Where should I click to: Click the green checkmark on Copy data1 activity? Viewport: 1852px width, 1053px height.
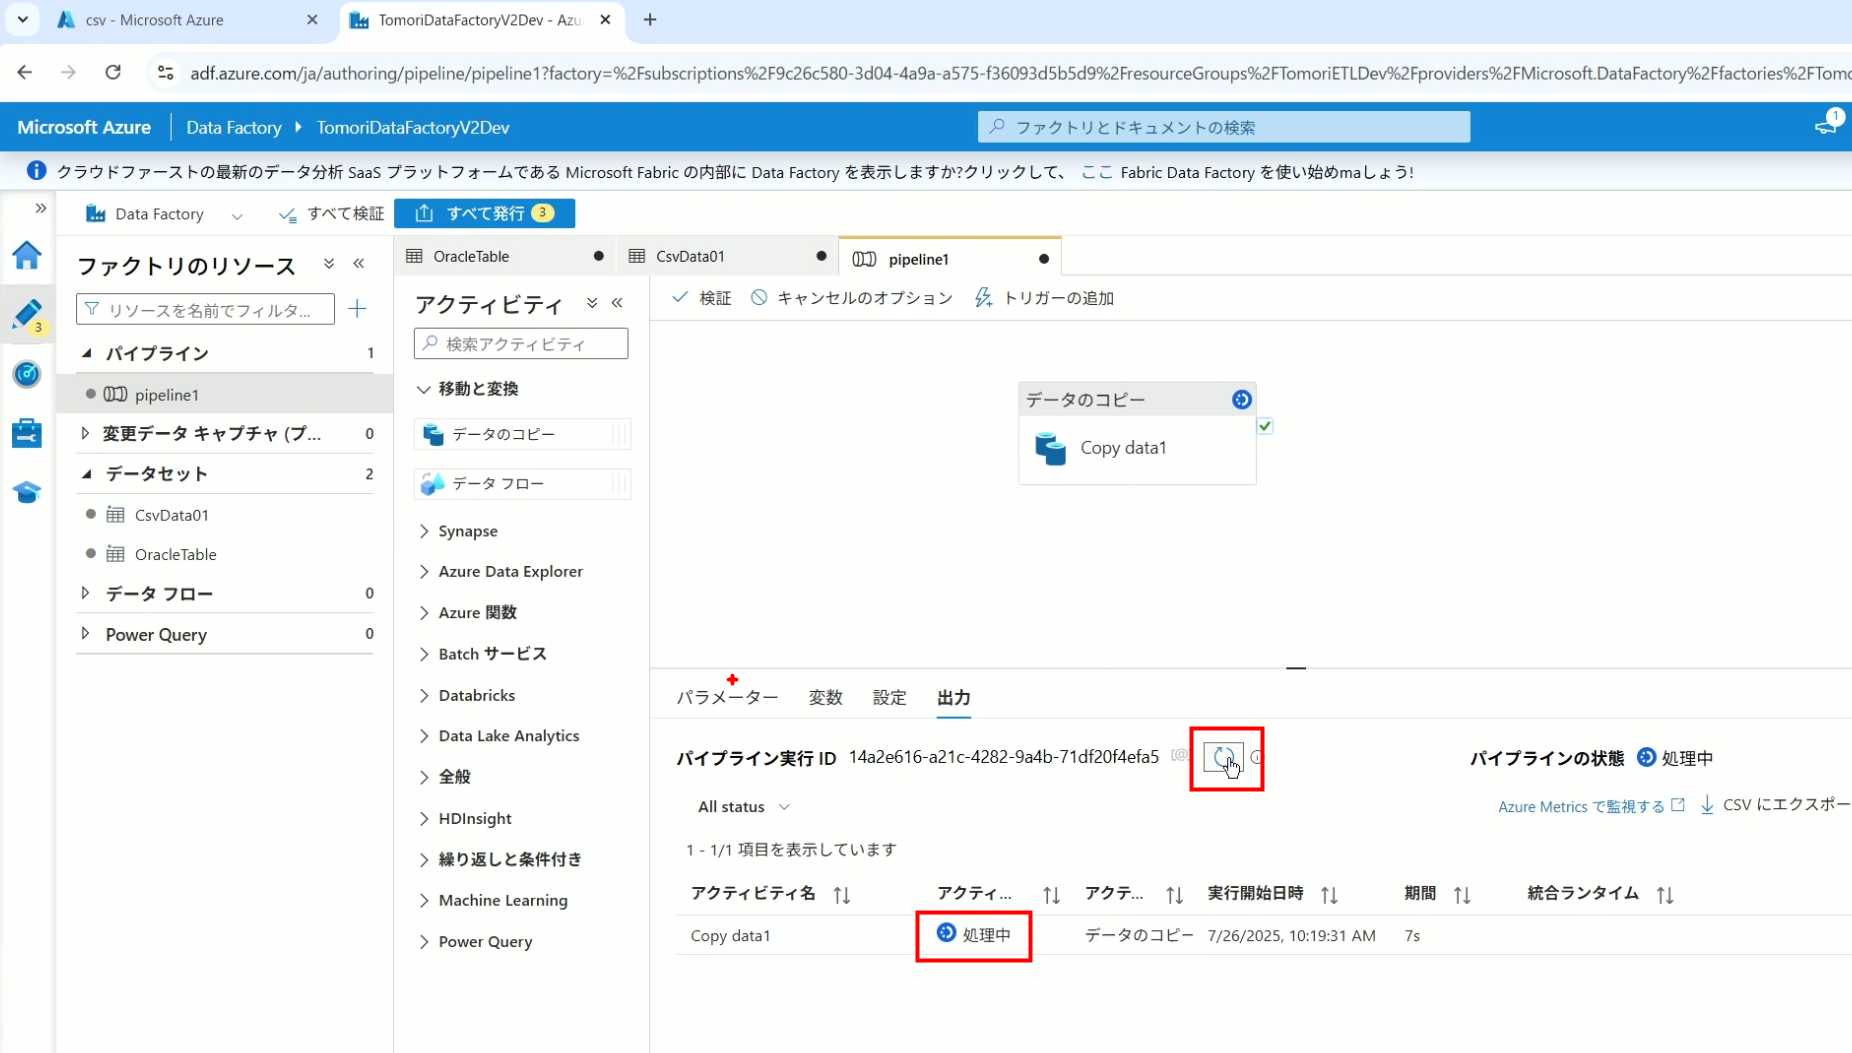click(1265, 426)
